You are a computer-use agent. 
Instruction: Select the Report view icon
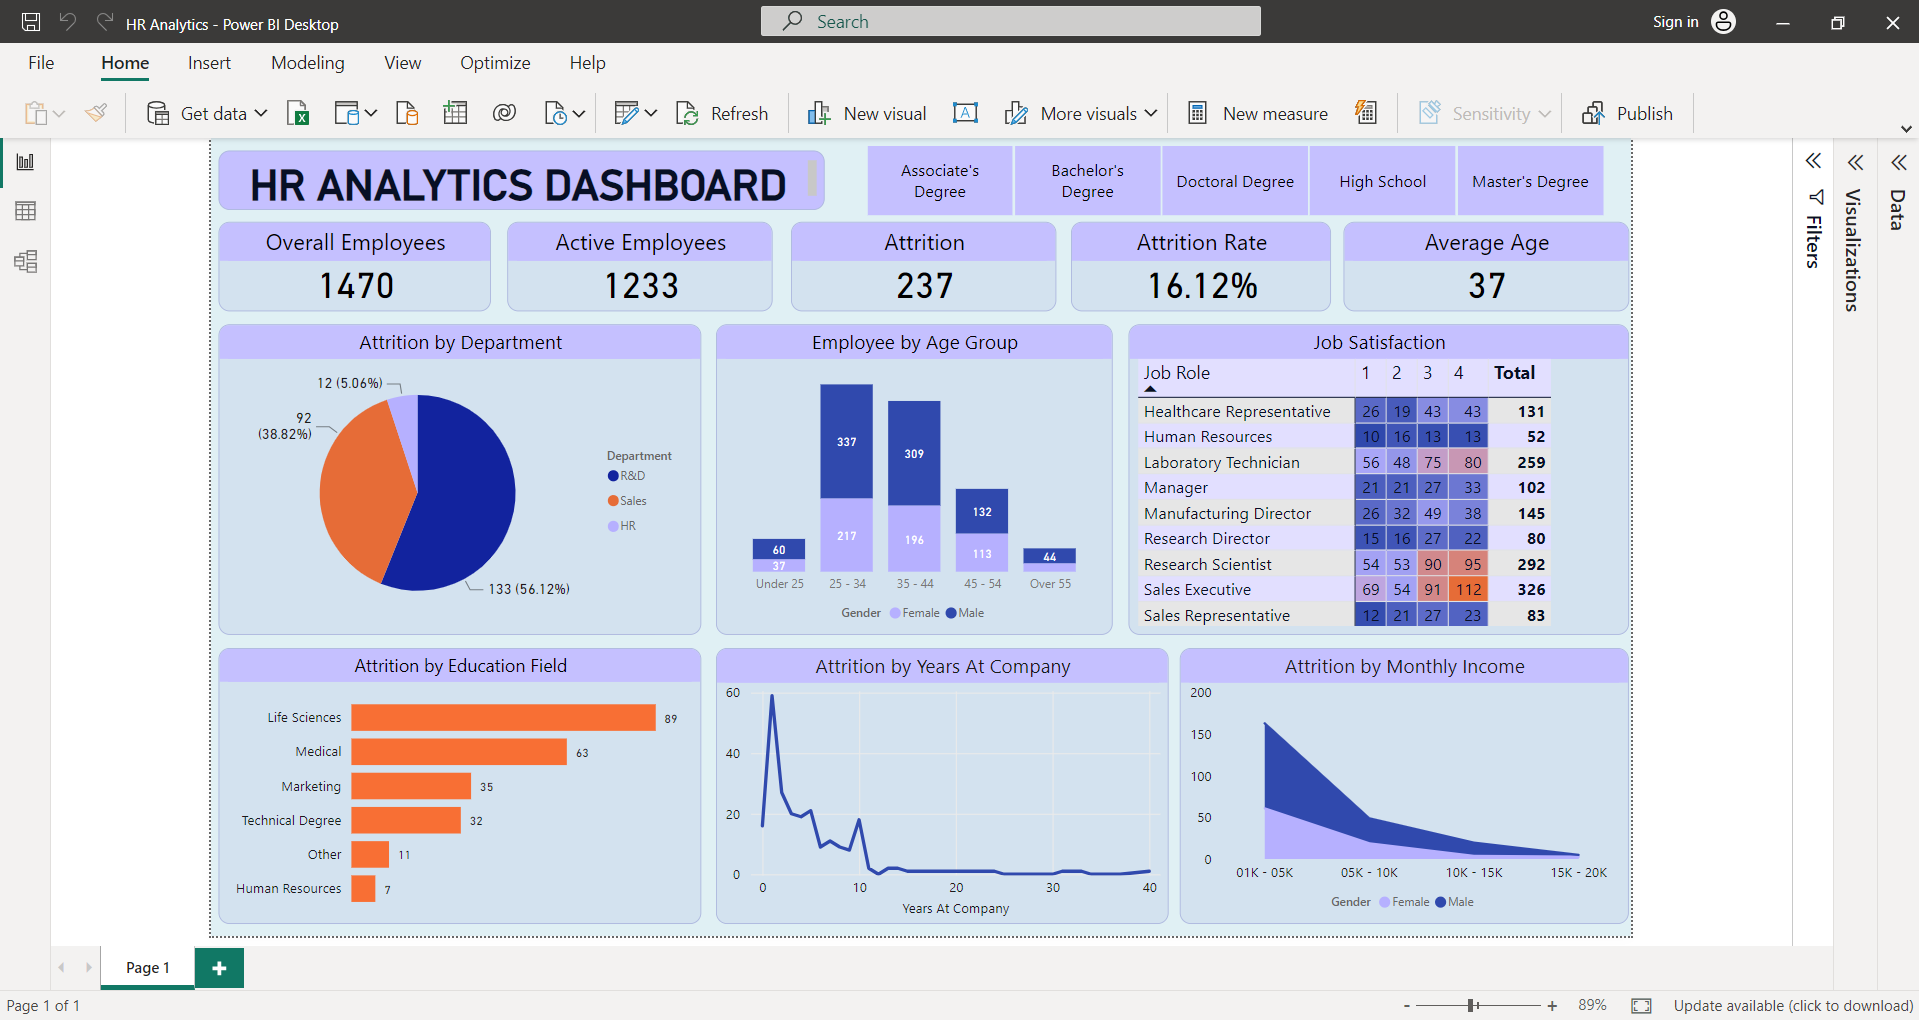pyautogui.click(x=27, y=161)
